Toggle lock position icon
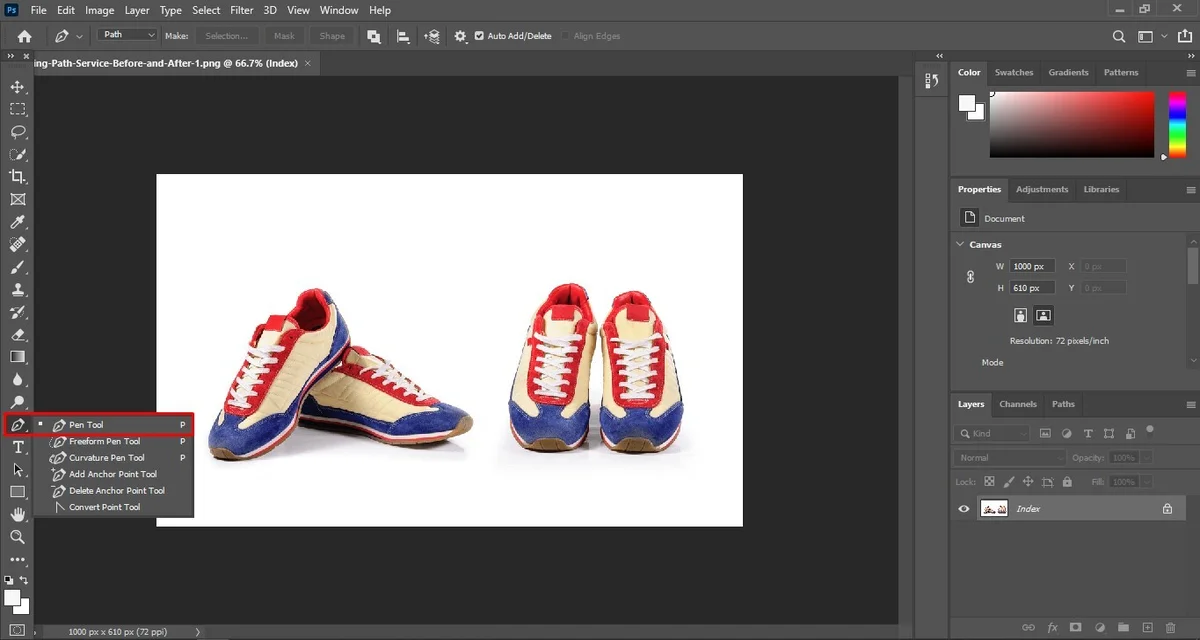 coord(1028,482)
